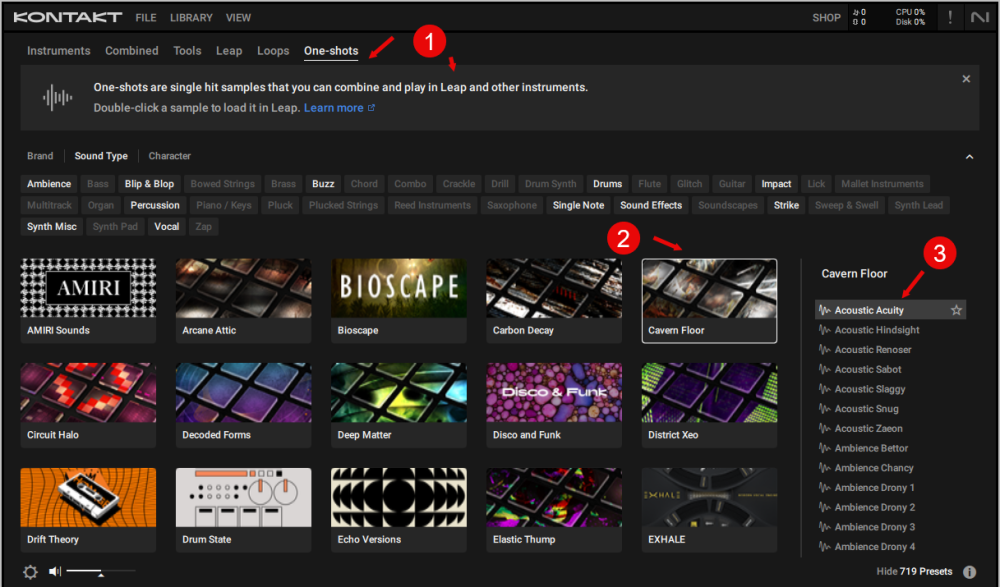Switch to the Tools tab
1000x587 pixels.
[x=187, y=50]
